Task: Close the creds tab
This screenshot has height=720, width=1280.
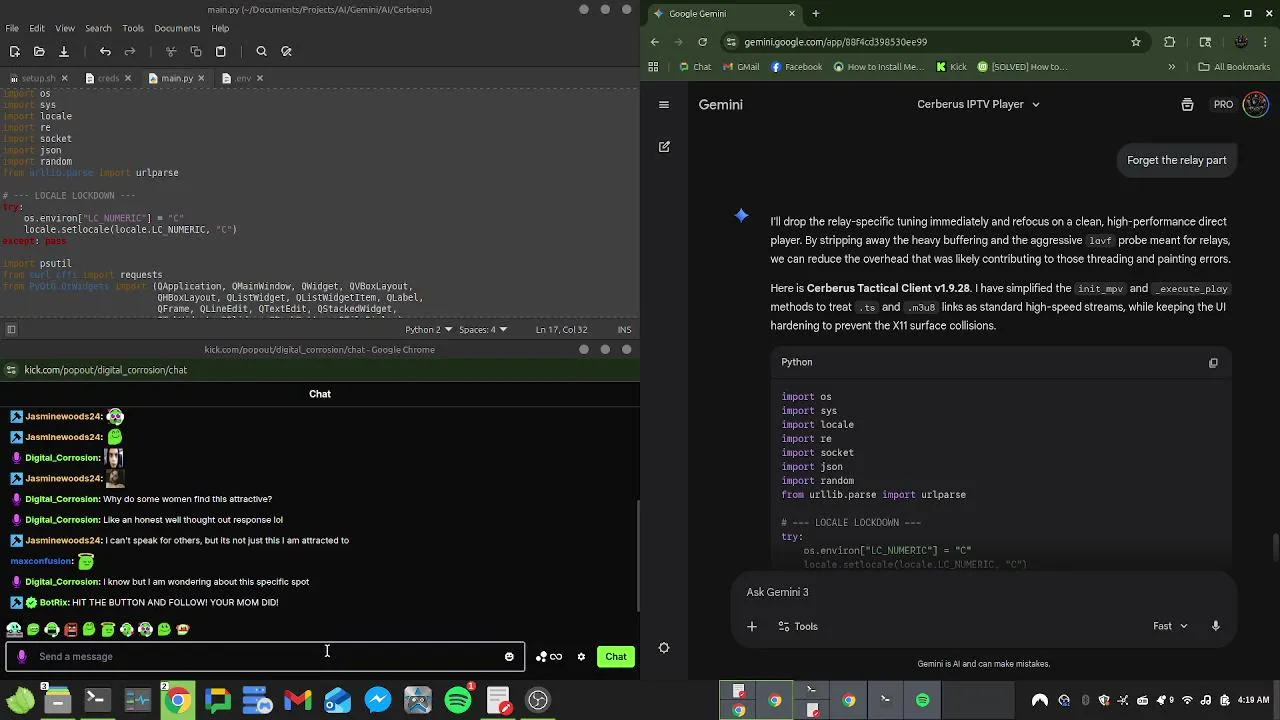Action: pyautogui.click(x=128, y=78)
